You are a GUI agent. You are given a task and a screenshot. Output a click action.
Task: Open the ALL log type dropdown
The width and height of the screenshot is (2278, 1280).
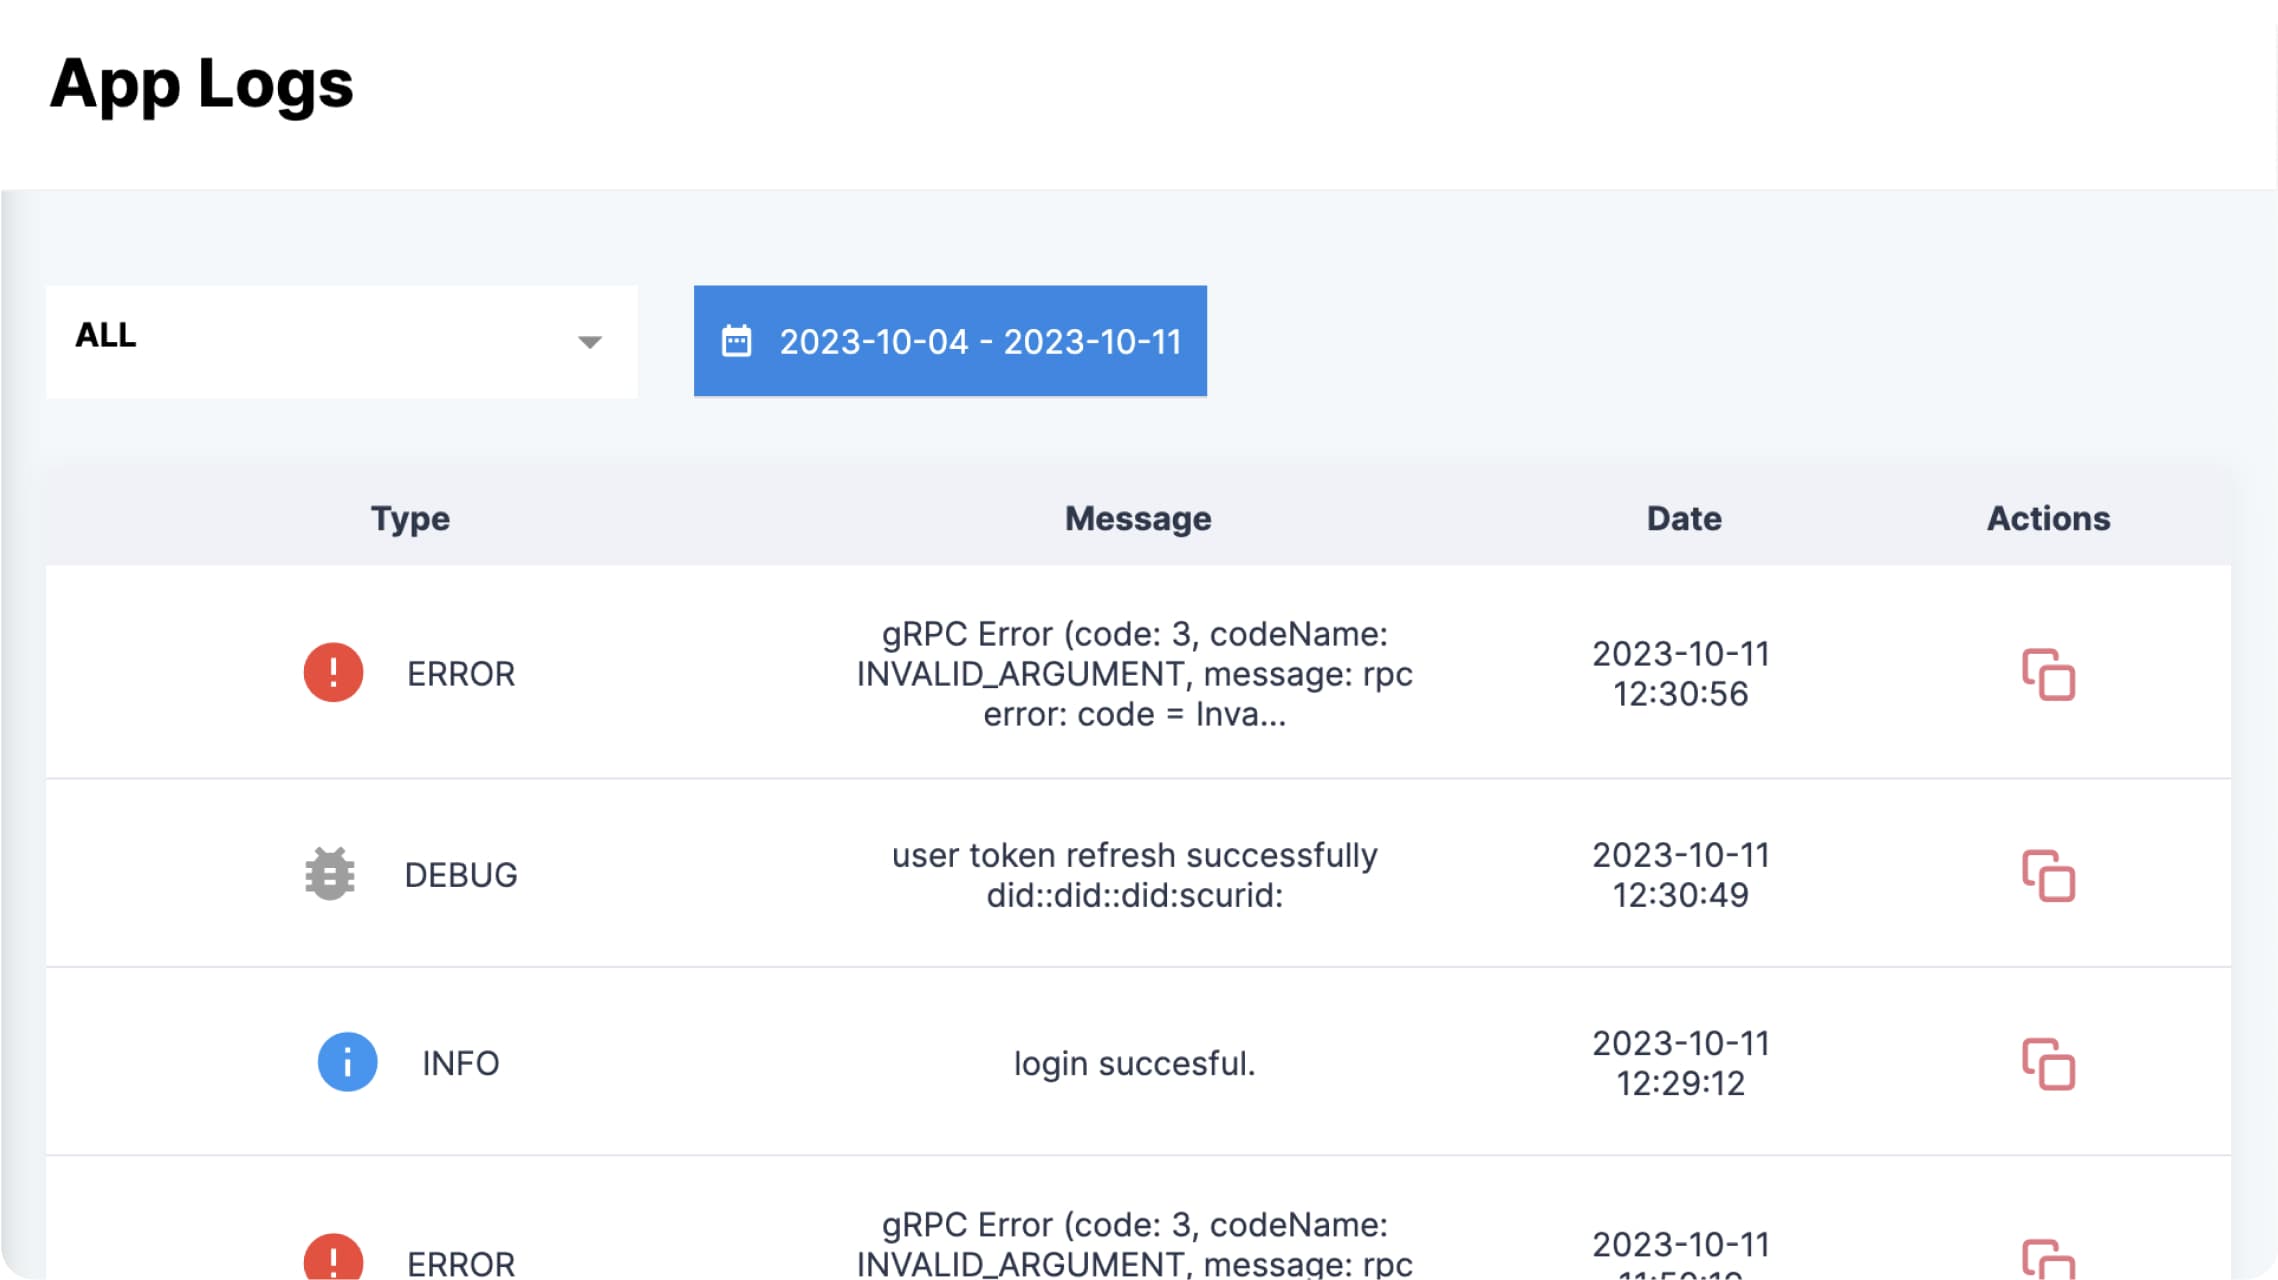[x=342, y=341]
